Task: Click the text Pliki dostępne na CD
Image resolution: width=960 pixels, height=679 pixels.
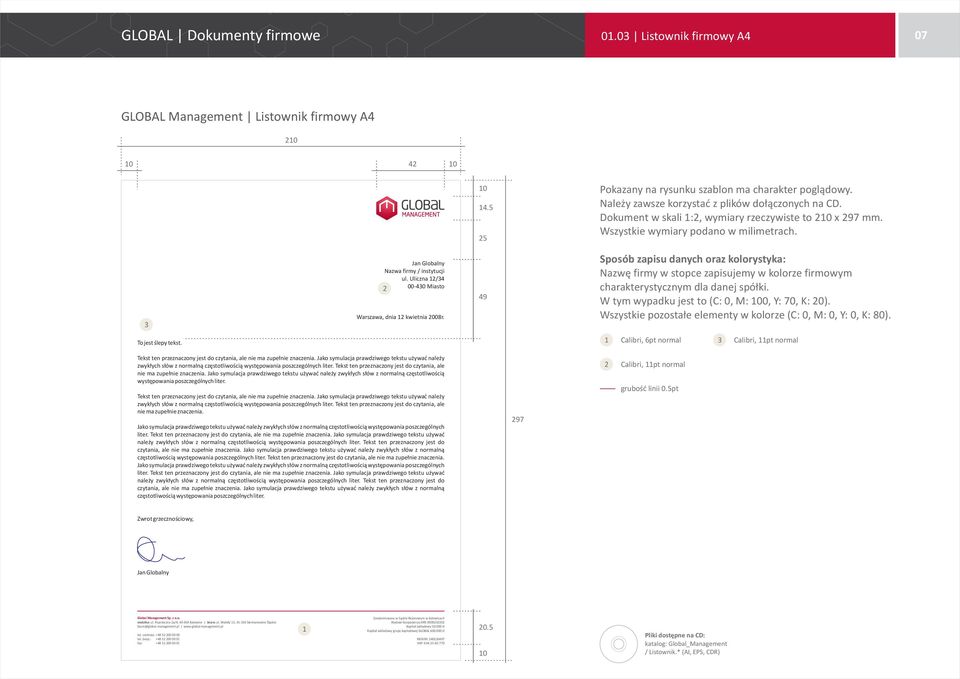Action: [x=675, y=636]
